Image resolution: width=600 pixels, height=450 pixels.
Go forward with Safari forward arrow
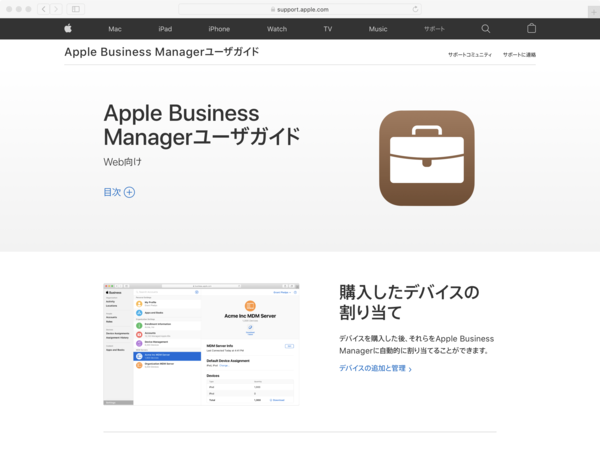56,9
